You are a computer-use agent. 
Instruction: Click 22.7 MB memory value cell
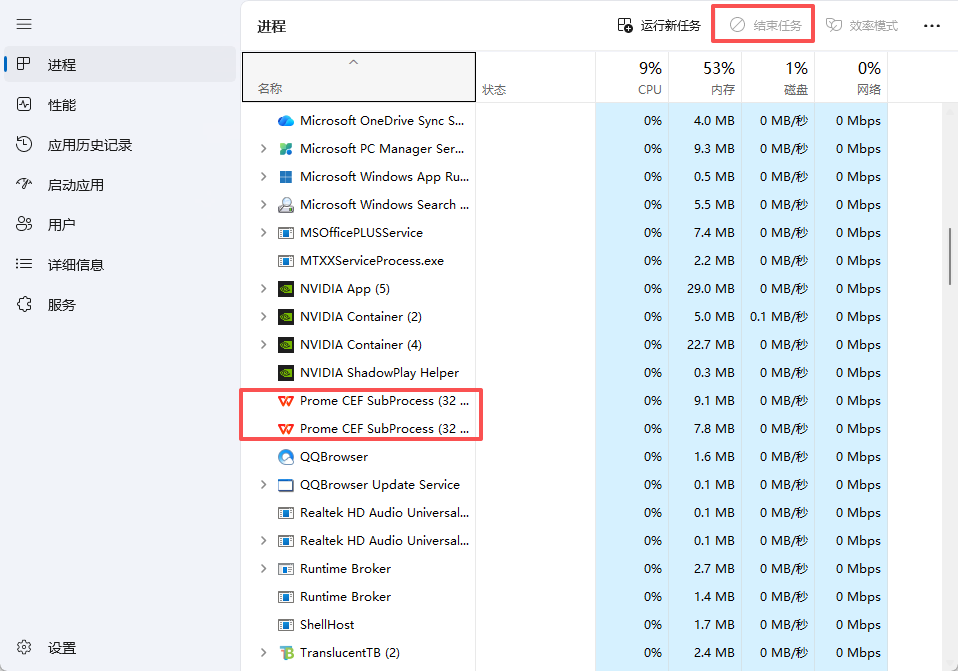705,345
